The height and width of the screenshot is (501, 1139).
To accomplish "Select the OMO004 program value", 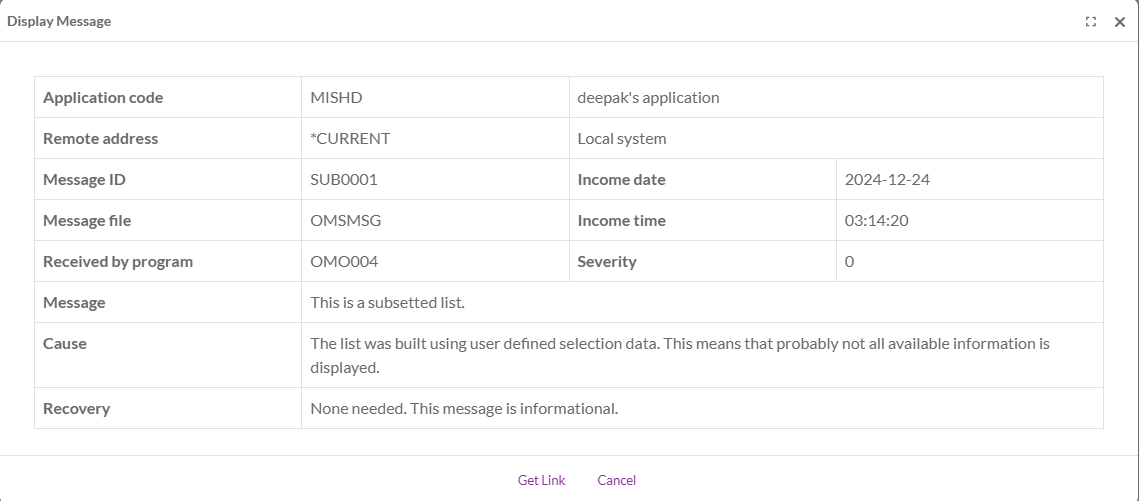I will [344, 262].
